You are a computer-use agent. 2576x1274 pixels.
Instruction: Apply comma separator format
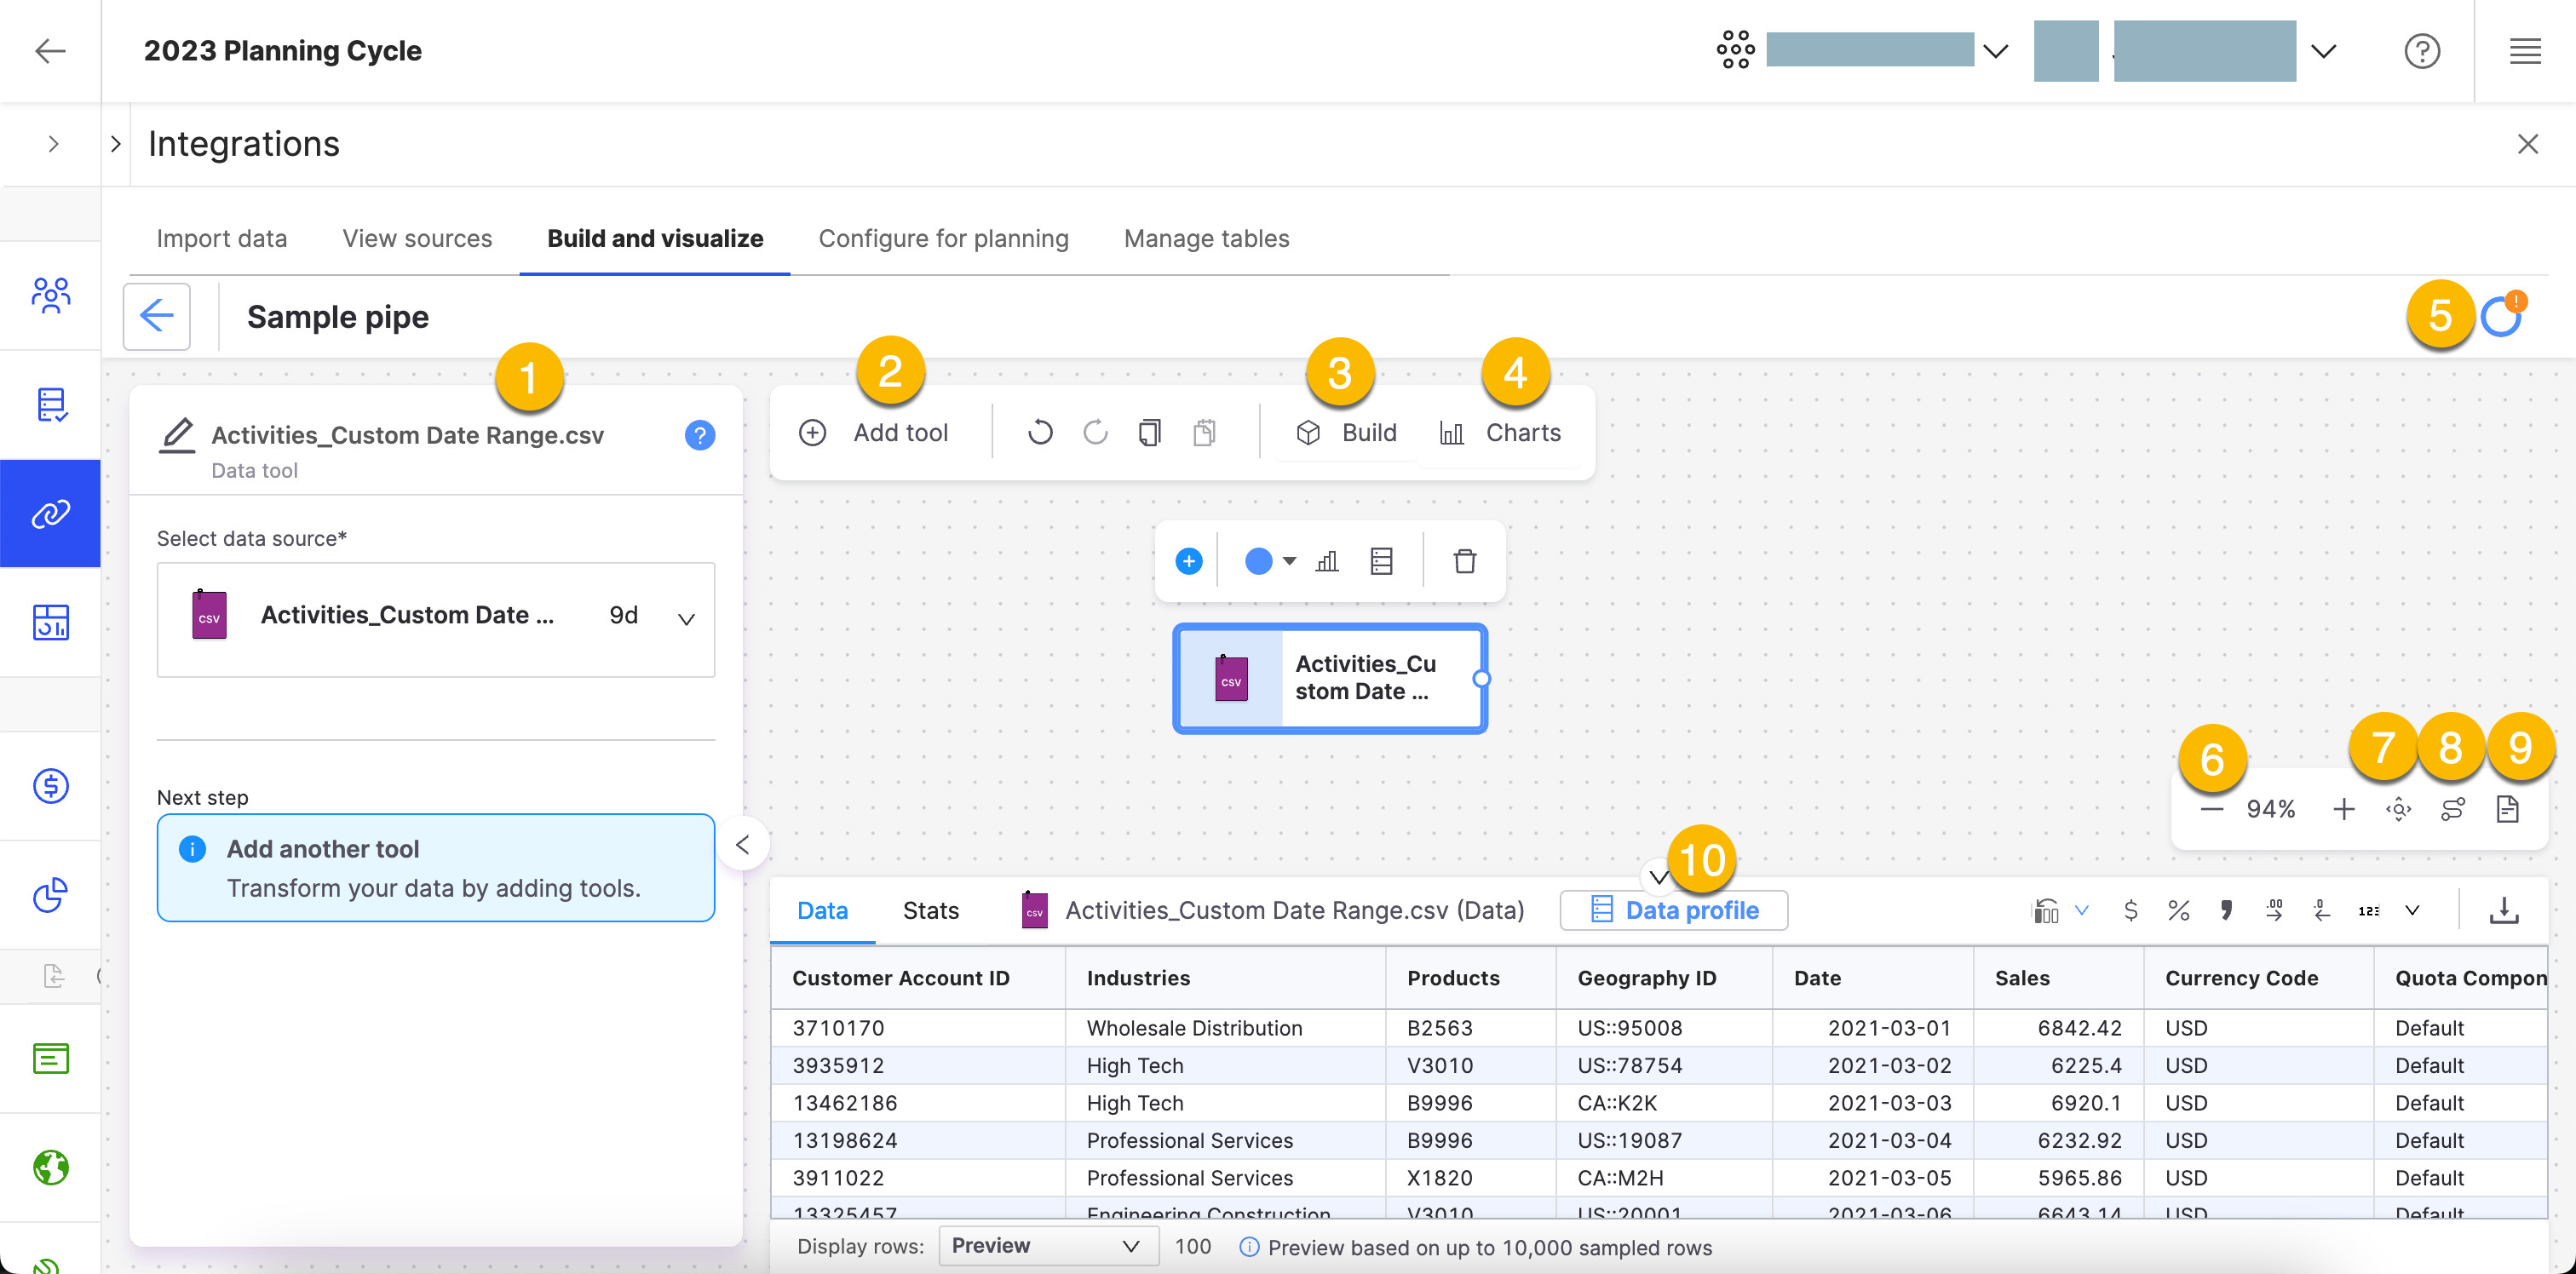pyautogui.click(x=2226, y=911)
